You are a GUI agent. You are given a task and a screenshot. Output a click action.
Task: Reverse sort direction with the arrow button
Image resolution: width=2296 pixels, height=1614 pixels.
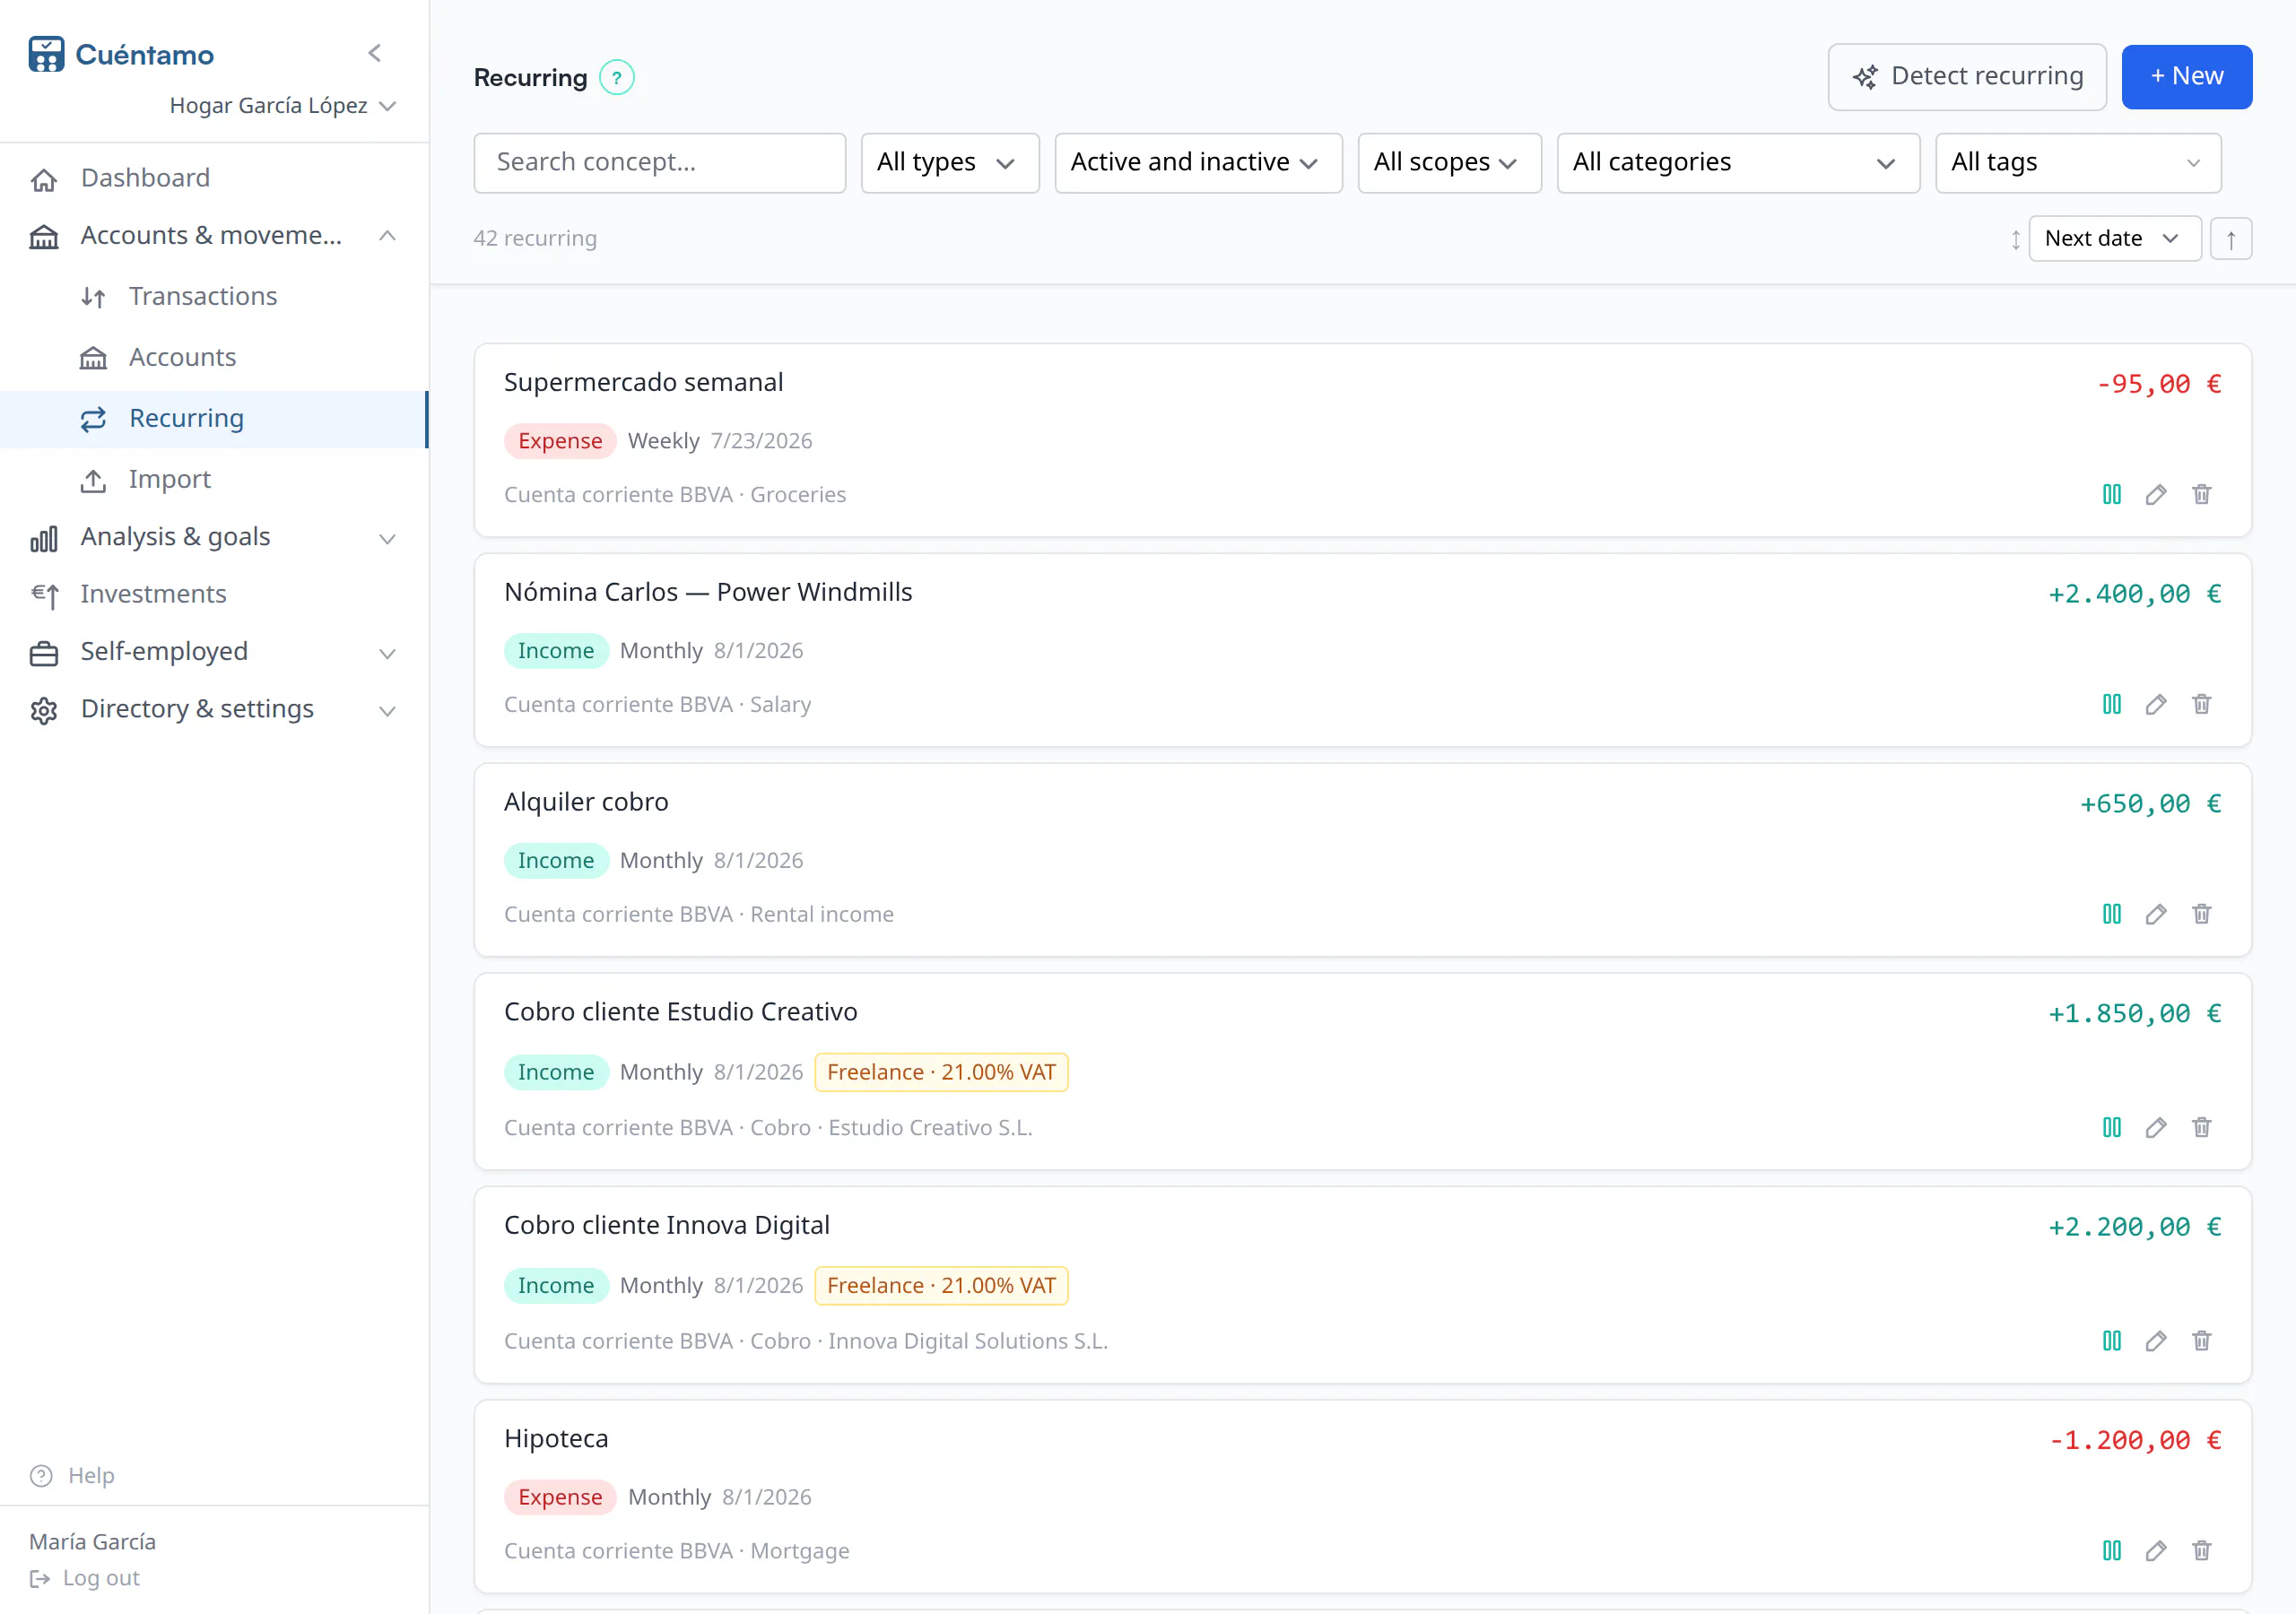pos(2231,238)
